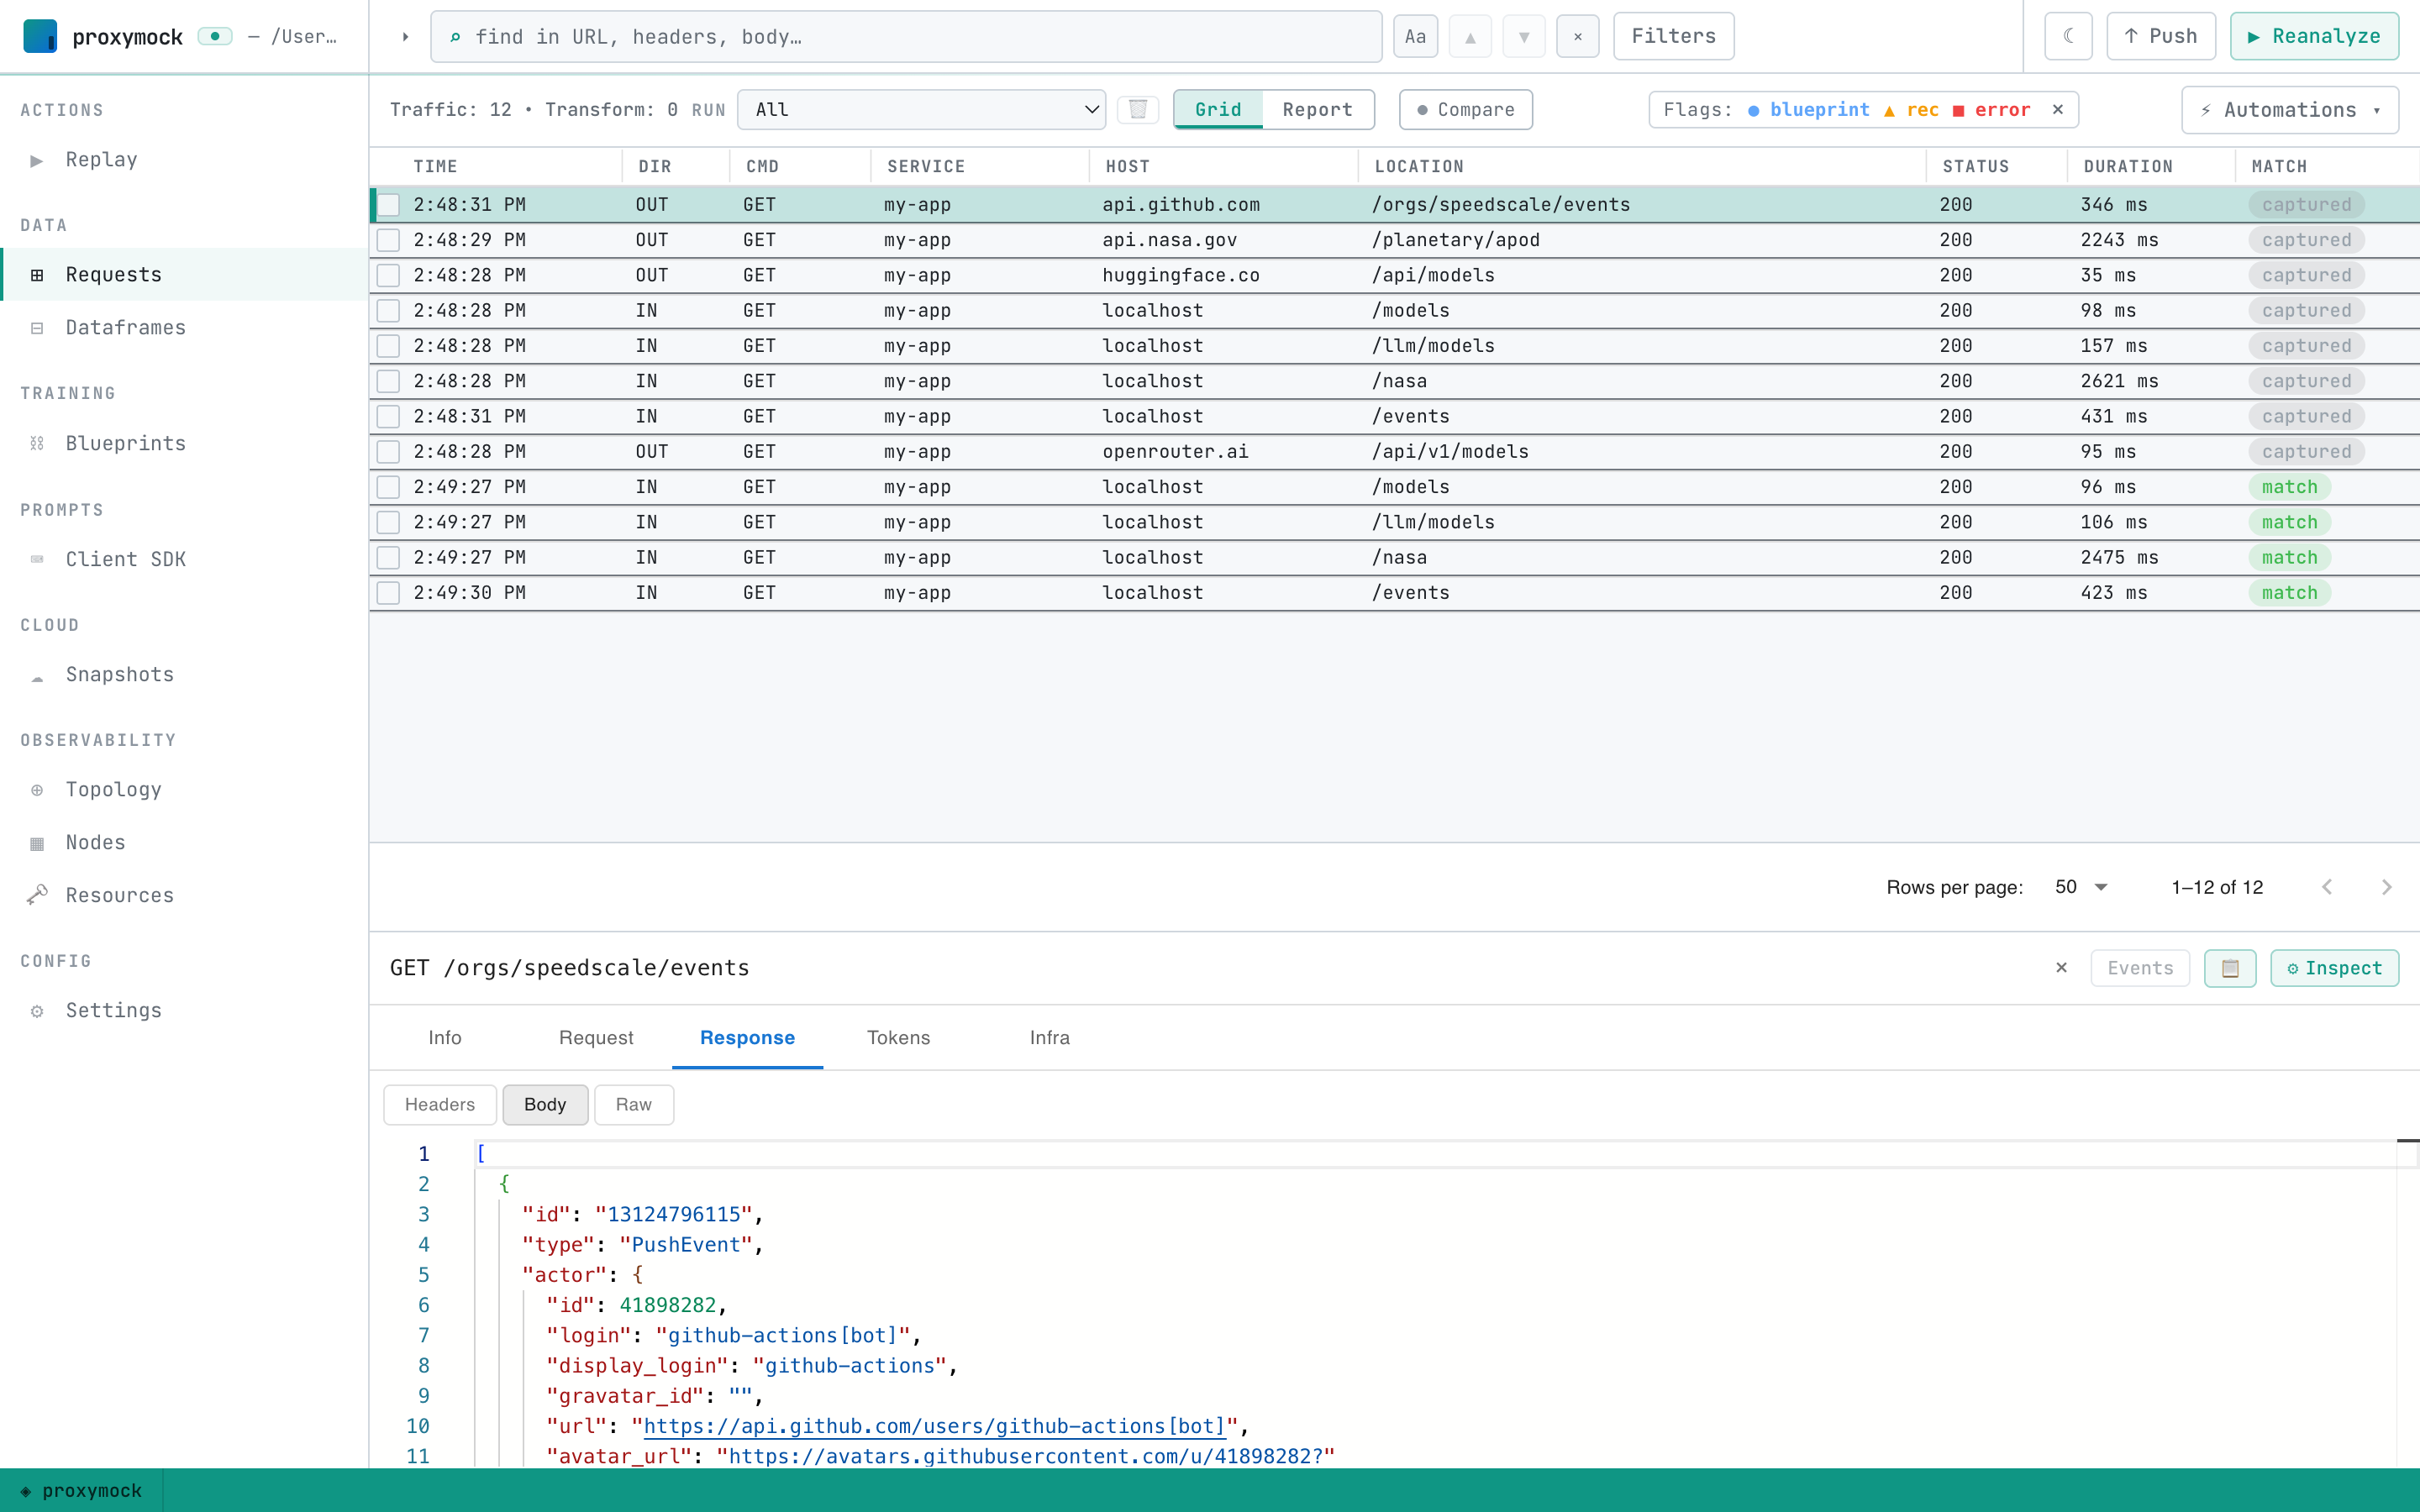Go to next page chevron
This screenshot has height=1512, width=2420.
tap(2387, 887)
